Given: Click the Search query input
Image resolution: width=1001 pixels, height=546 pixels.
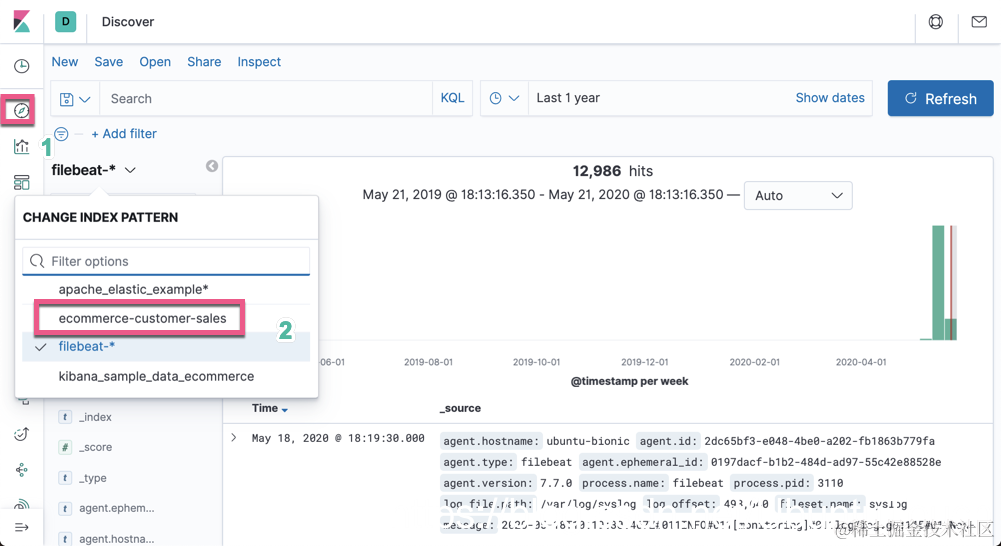Looking at the screenshot, I should [266, 98].
